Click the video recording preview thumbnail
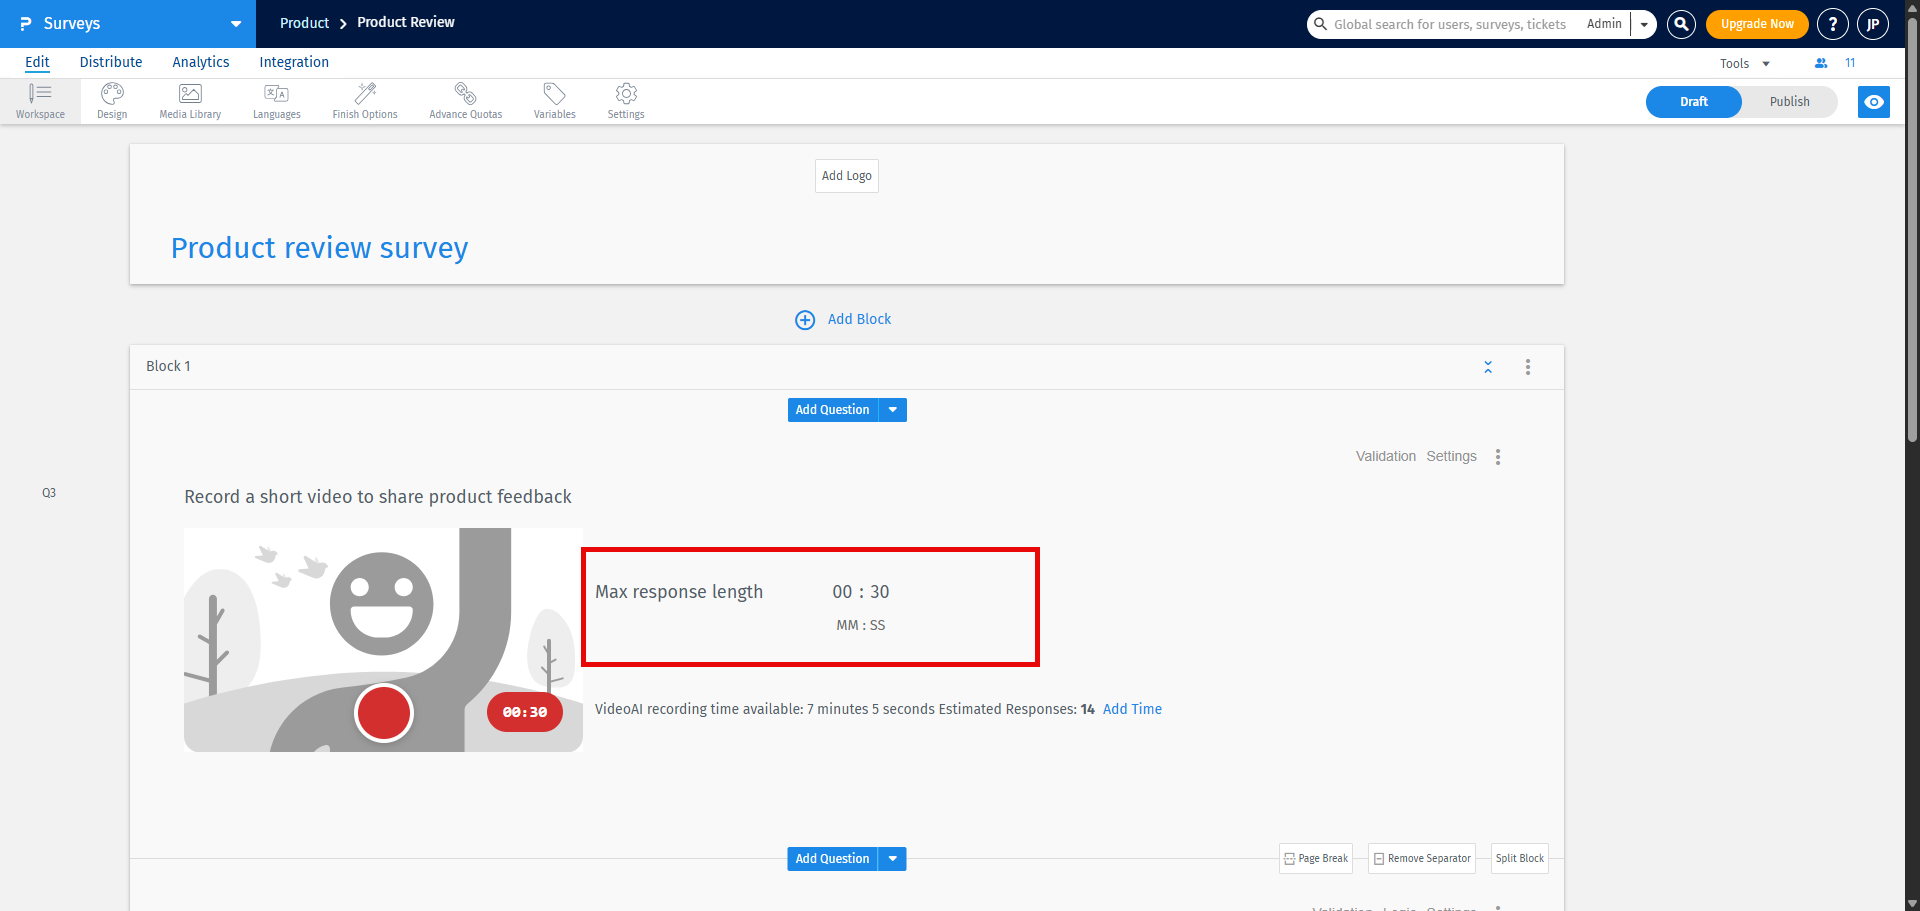Screen dimensions: 1920x911 point(383,640)
